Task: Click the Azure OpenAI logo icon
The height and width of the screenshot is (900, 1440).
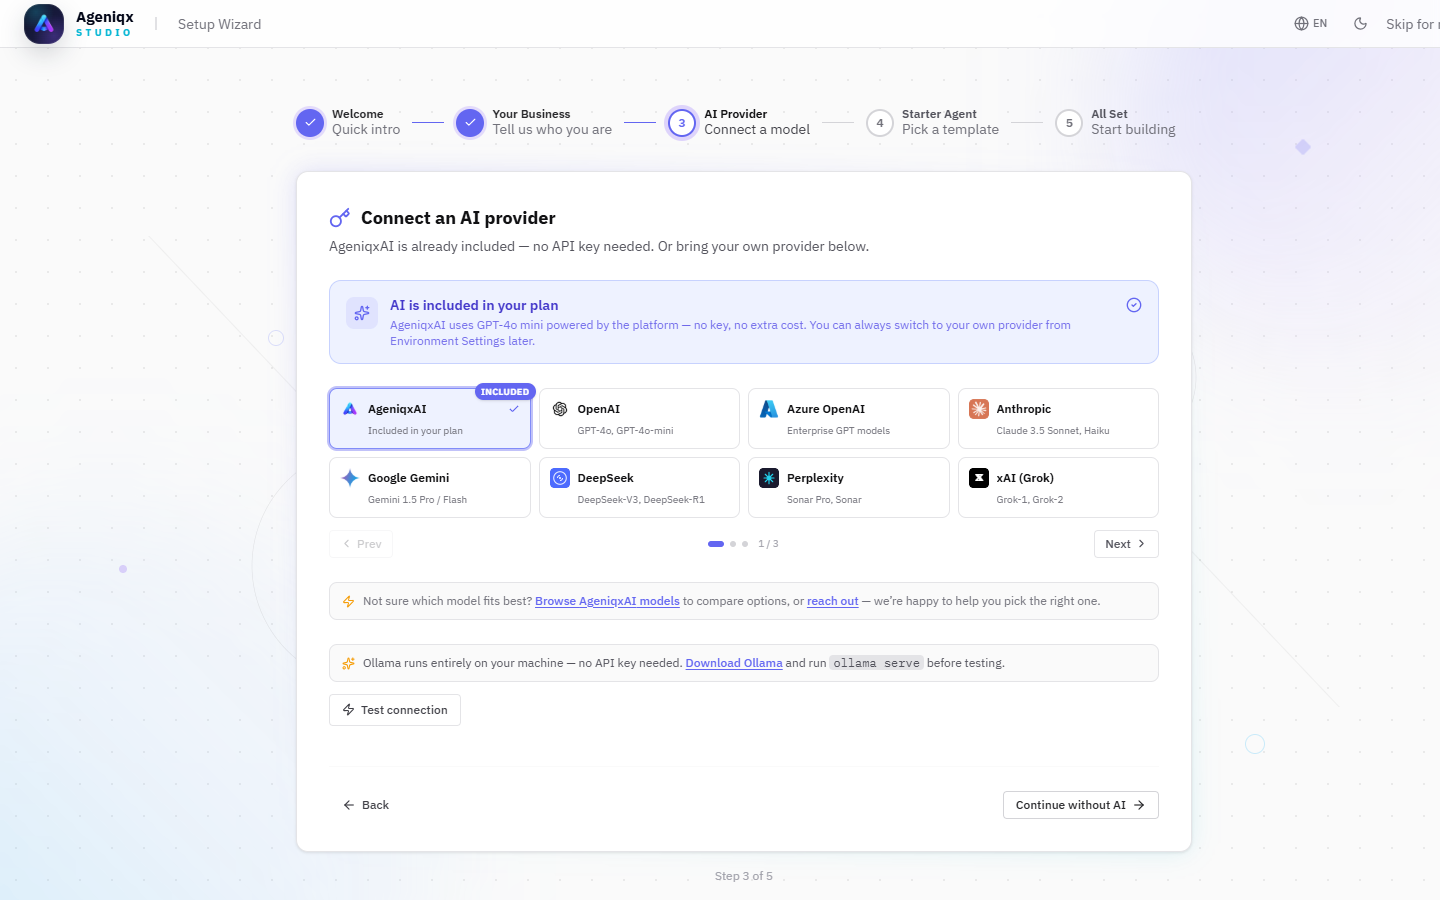Action: pos(769,409)
